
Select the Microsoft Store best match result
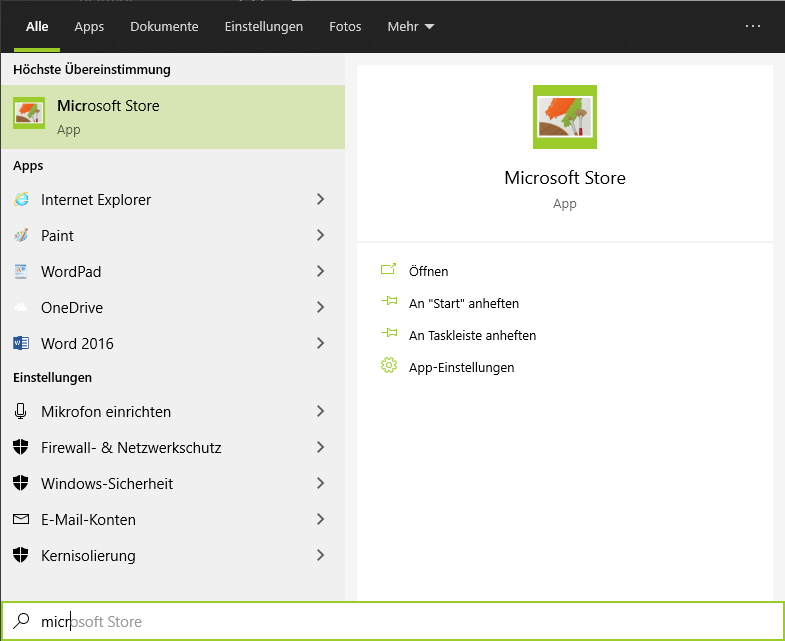click(x=173, y=117)
